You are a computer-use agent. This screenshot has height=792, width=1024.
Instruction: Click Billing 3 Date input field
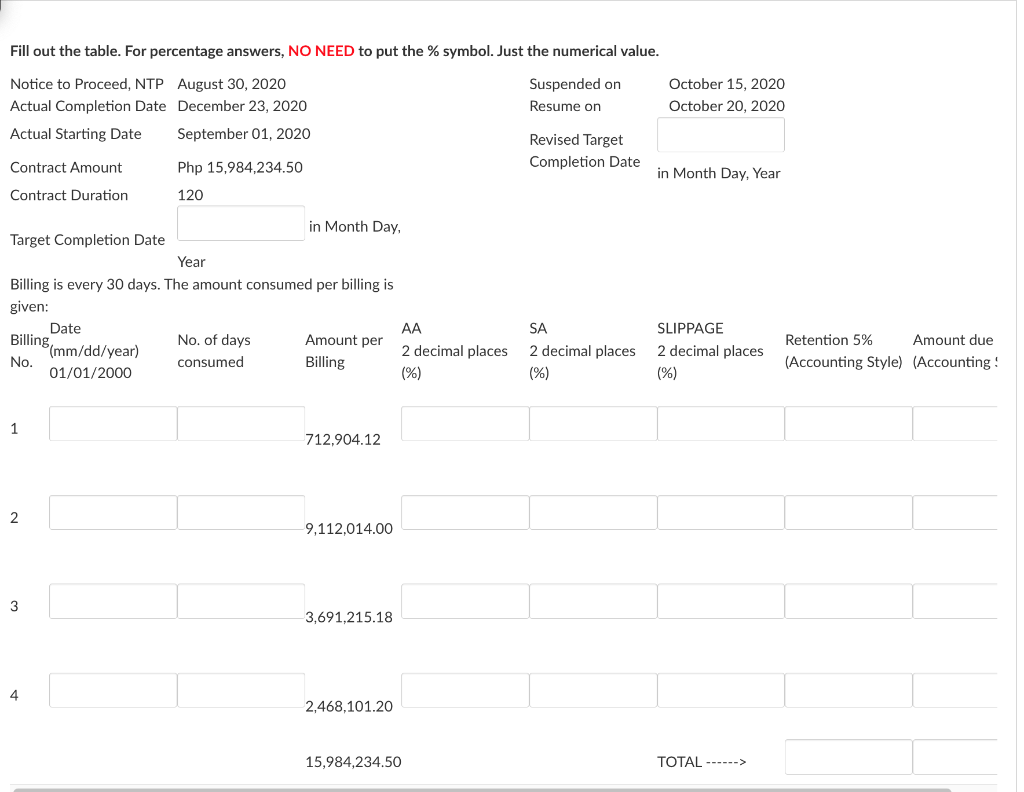click(113, 601)
